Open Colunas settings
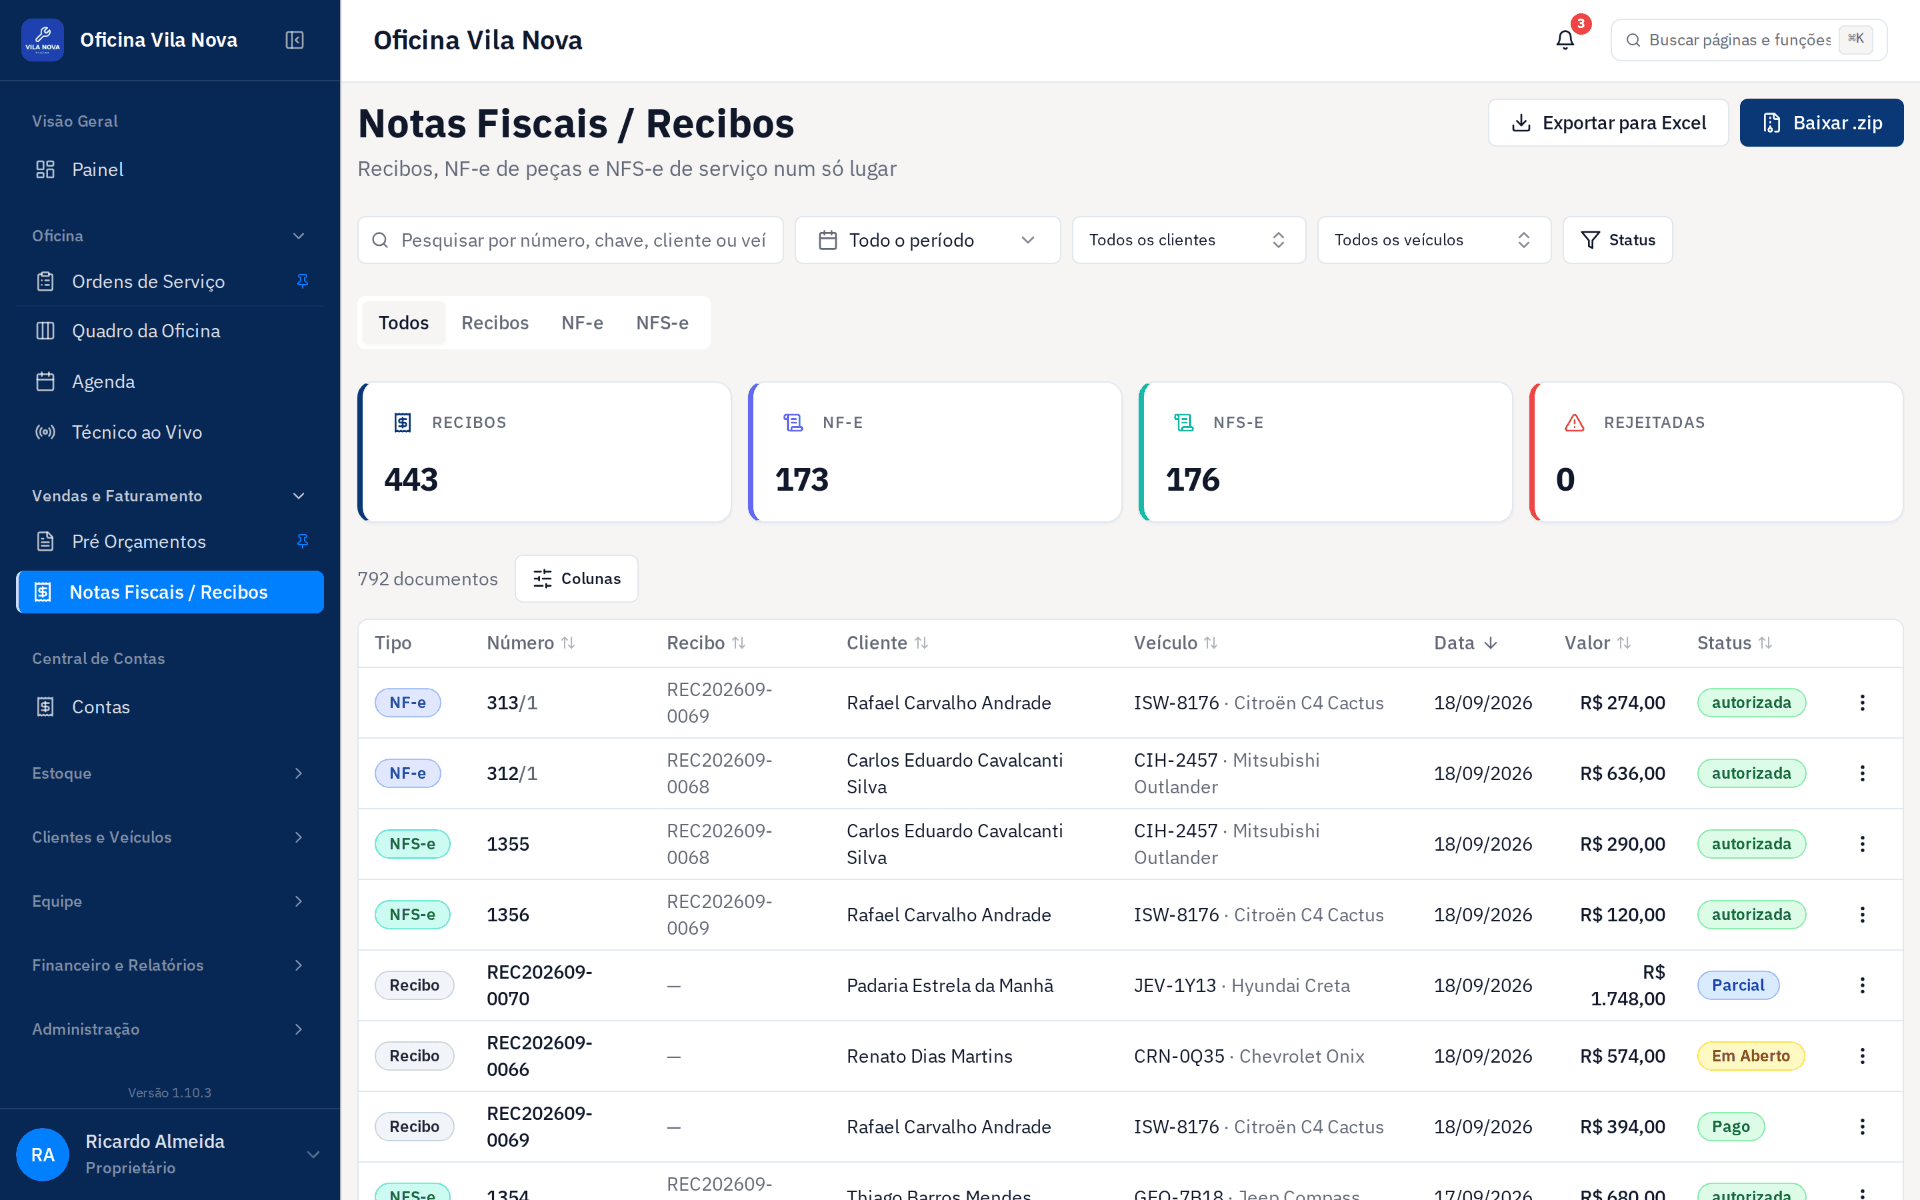 coord(576,579)
